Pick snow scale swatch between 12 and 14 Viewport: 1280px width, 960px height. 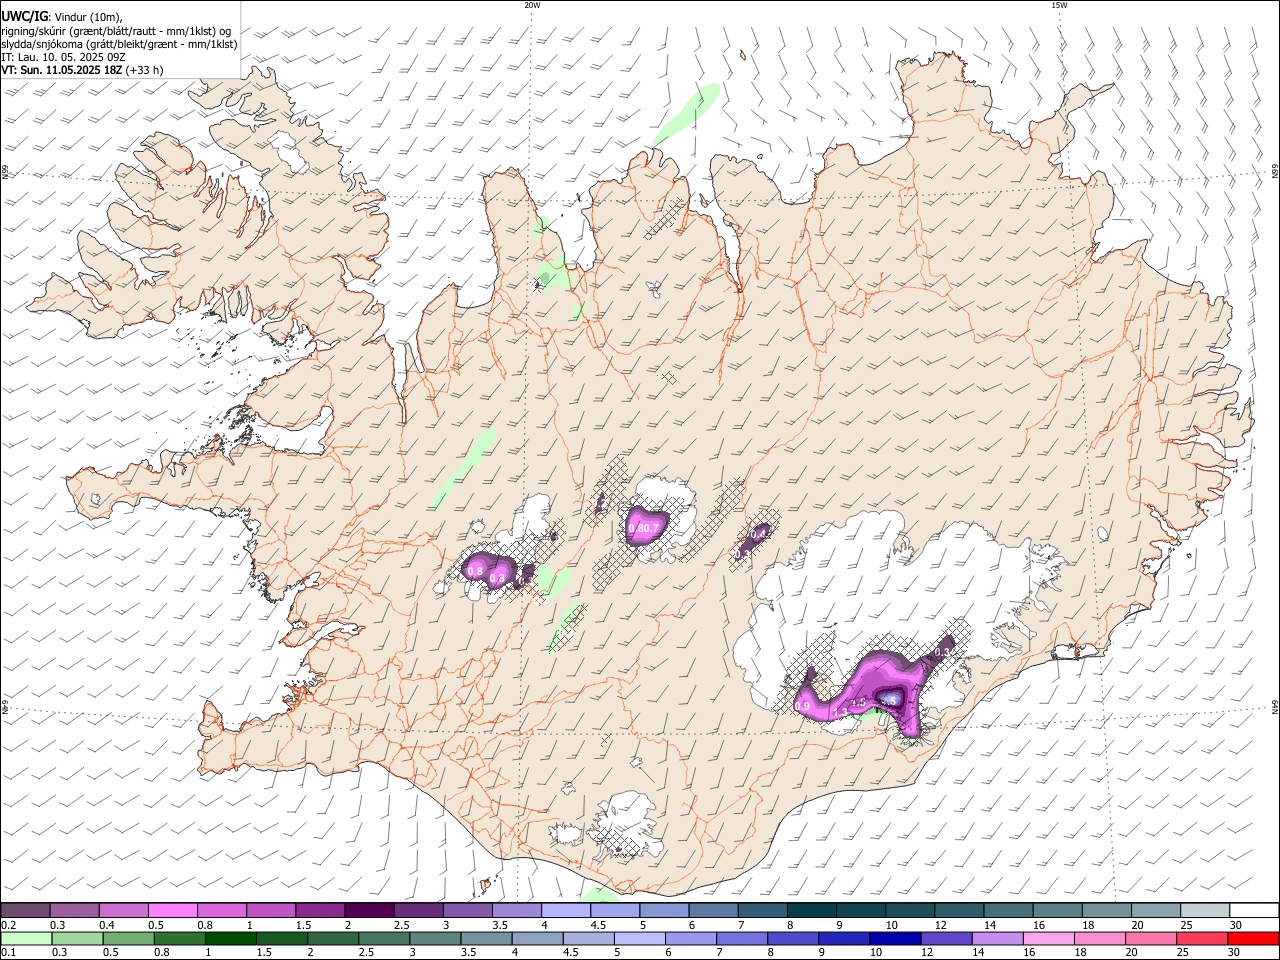coord(958,910)
